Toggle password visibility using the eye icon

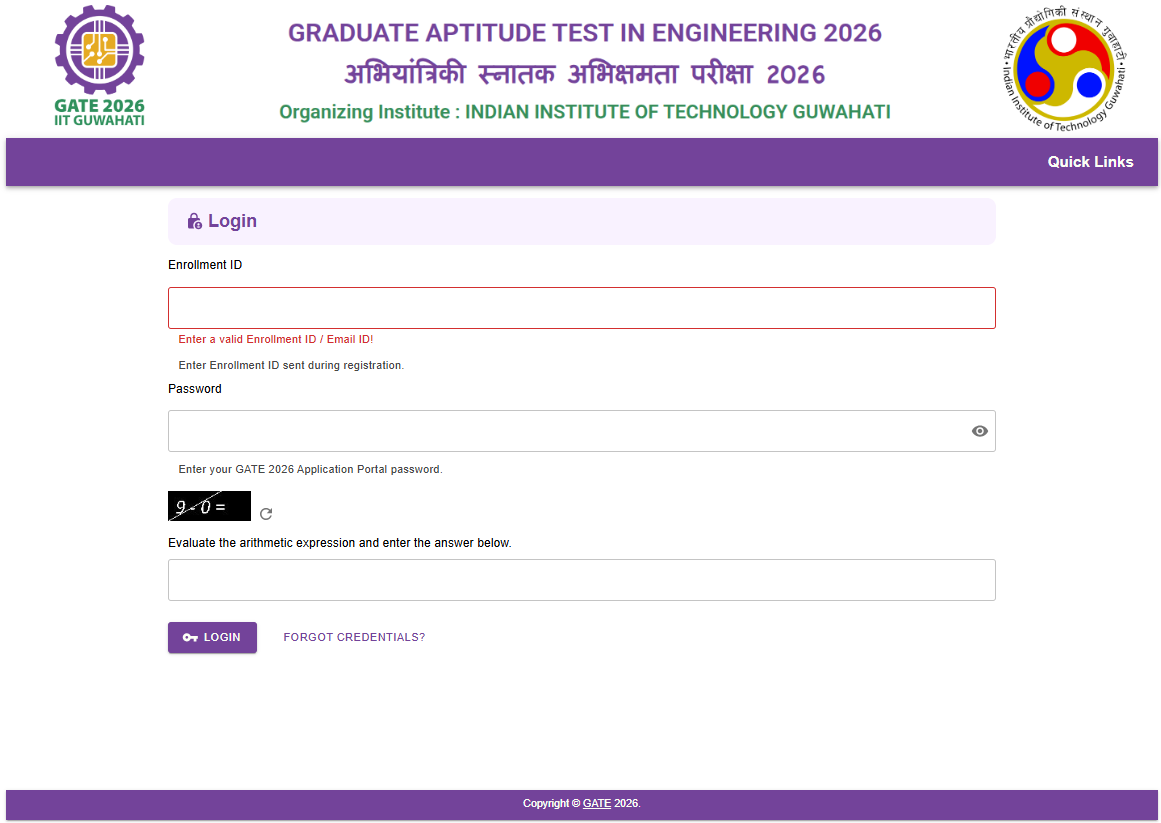pyautogui.click(x=979, y=430)
